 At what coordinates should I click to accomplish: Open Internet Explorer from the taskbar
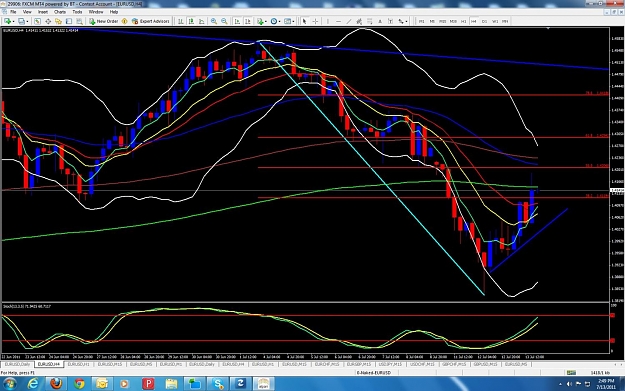(x=33, y=384)
